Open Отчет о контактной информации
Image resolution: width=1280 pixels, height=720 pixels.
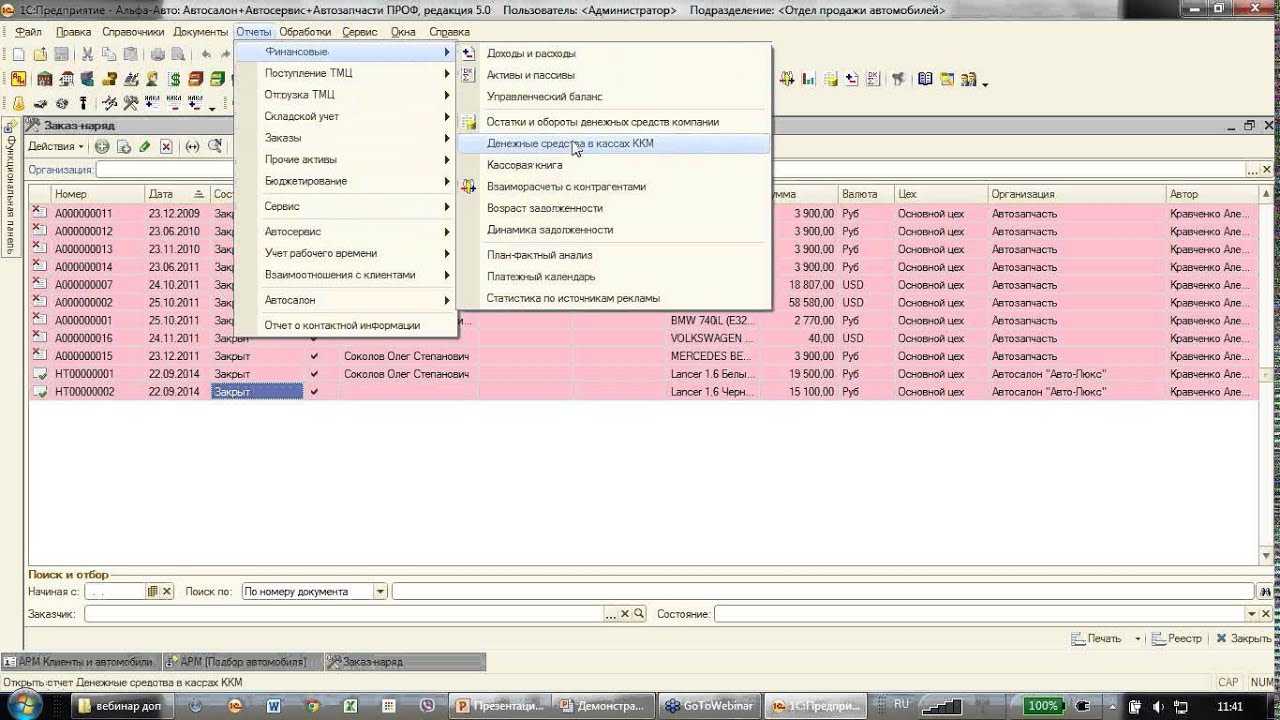pos(345,325)
